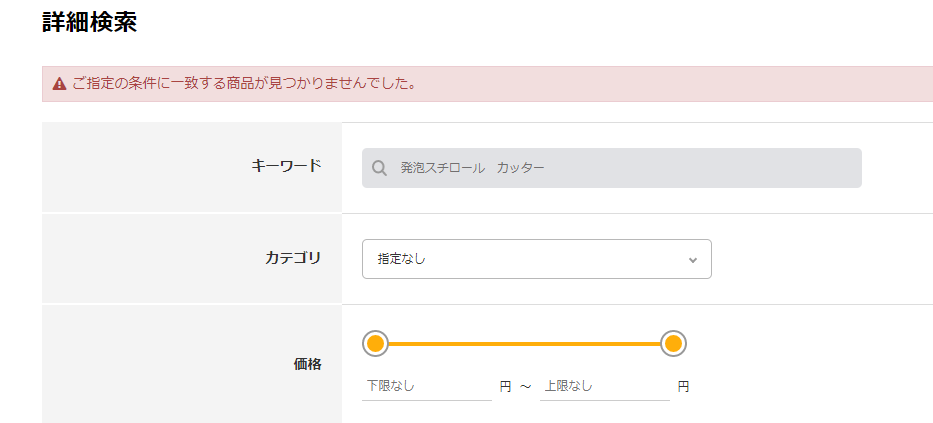Open the カテゴリ dropdown showing 指定なし
The image size is (933, 423).
pos(537,259)
